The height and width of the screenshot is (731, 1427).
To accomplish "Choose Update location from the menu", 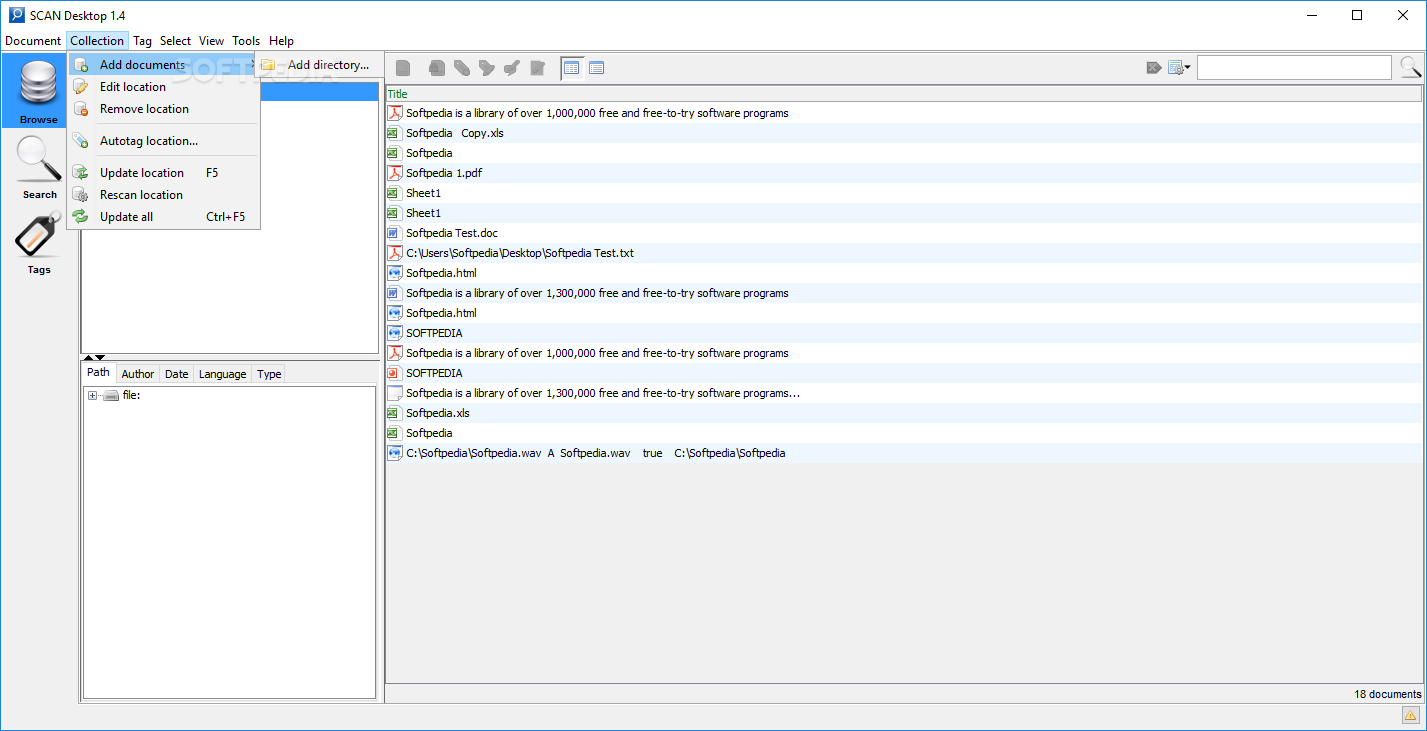I will click(163, 173).
